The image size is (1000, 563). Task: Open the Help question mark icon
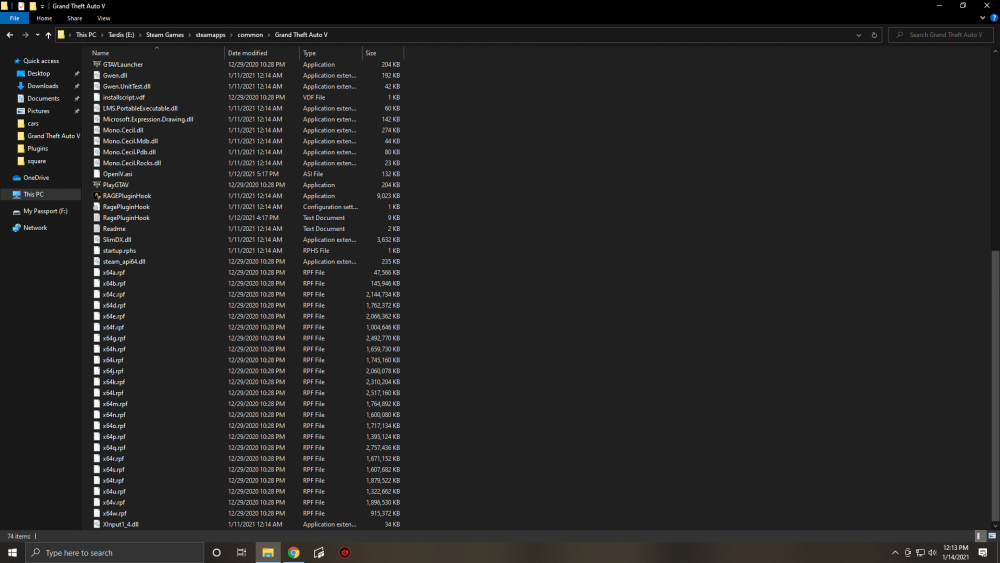pos(994,18)
